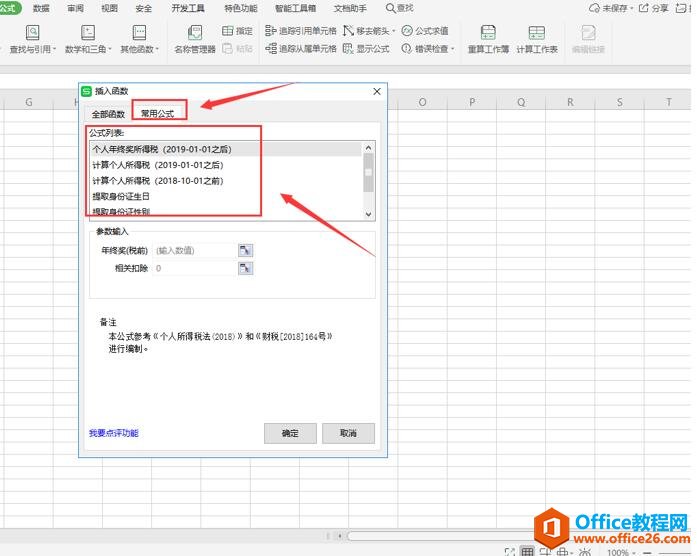This screenshot has width=697, height=556.
Task: Select 计算个人所得税 (2018-10-01之前) formula
Action: pos(226,180)
